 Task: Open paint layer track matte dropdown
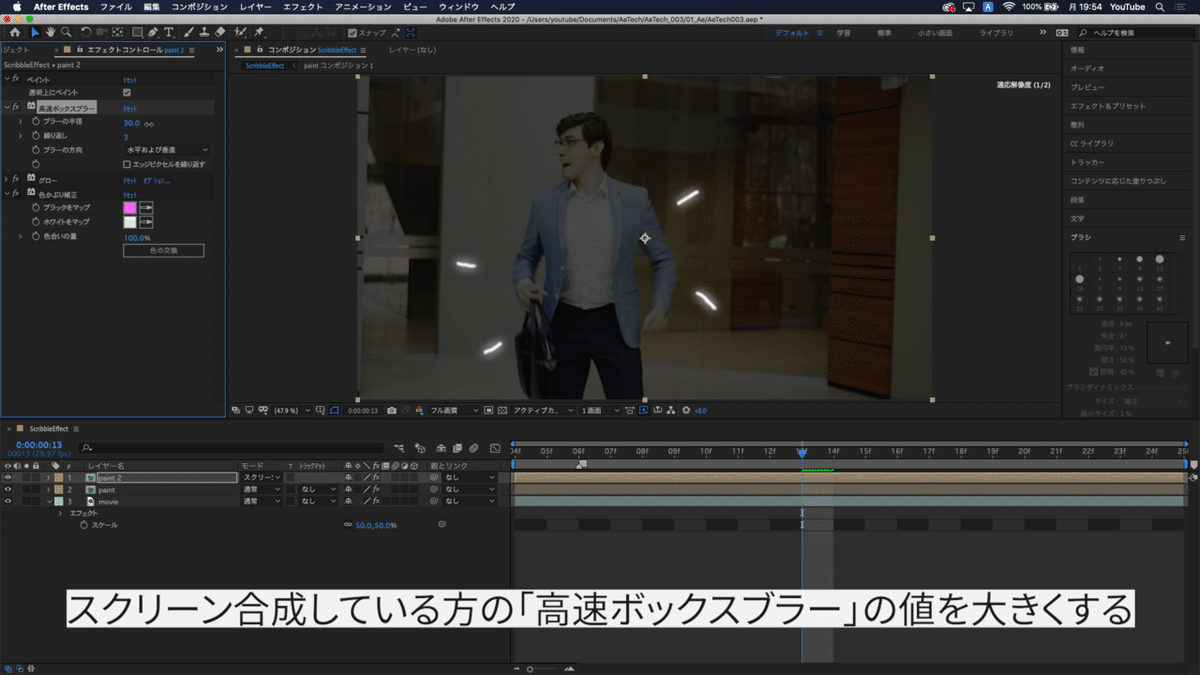point(319,490)
